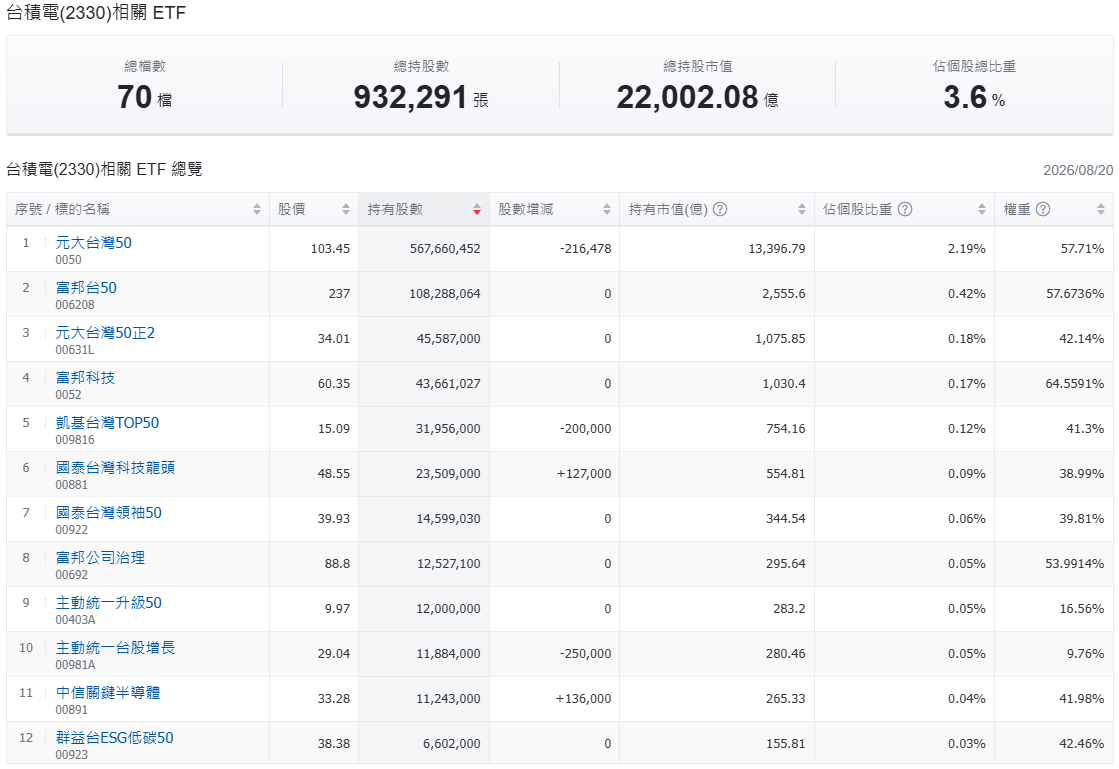Click the total holdings 932,291 張
Image resolution: width=1119 pixels, height=769 pixels.
tap(421, 97)
